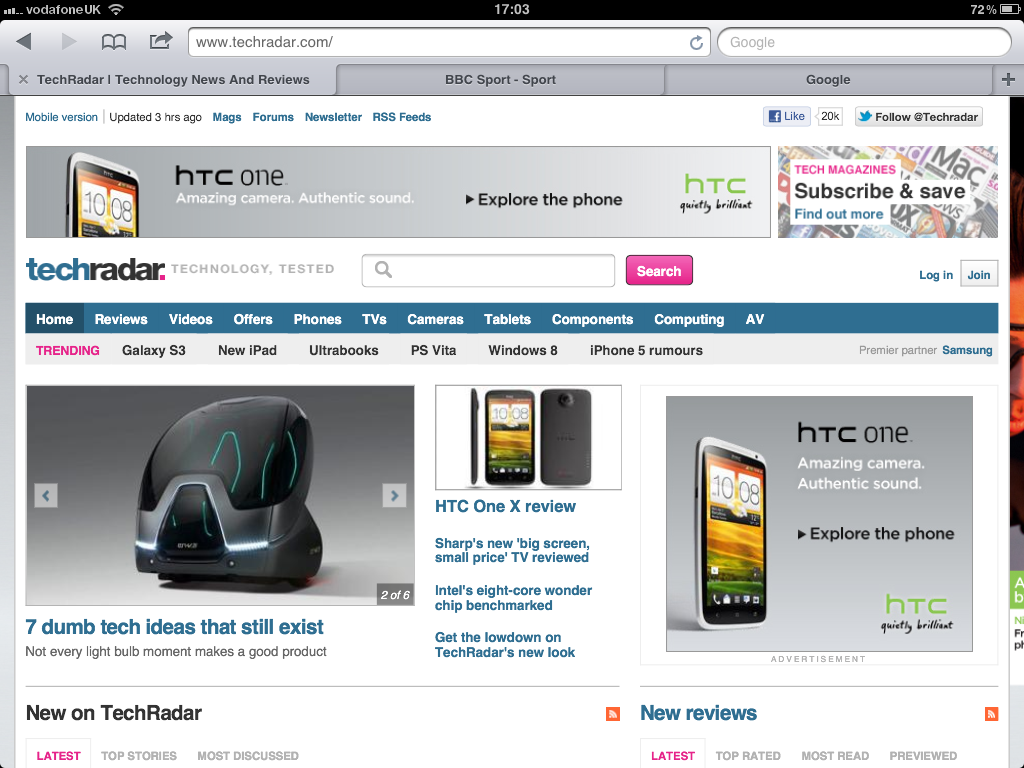Click the RSS icon beside New on TechRadar
Screen dimensions: 1024x768
tap(613, 714)
